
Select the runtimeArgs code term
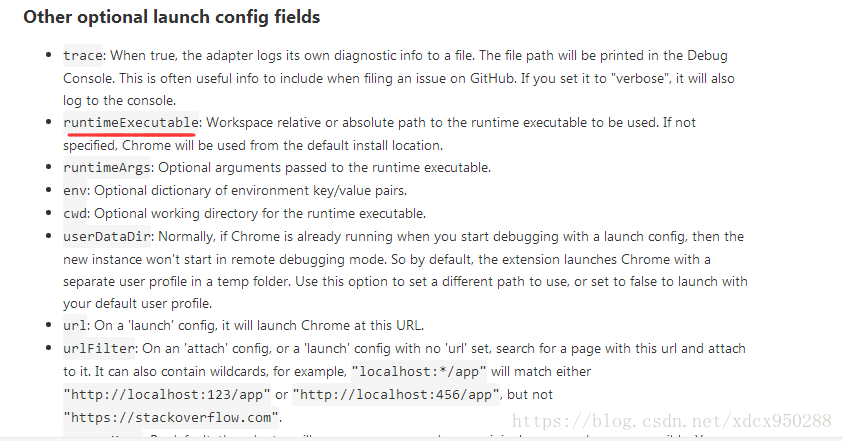(x=108, y=168)
